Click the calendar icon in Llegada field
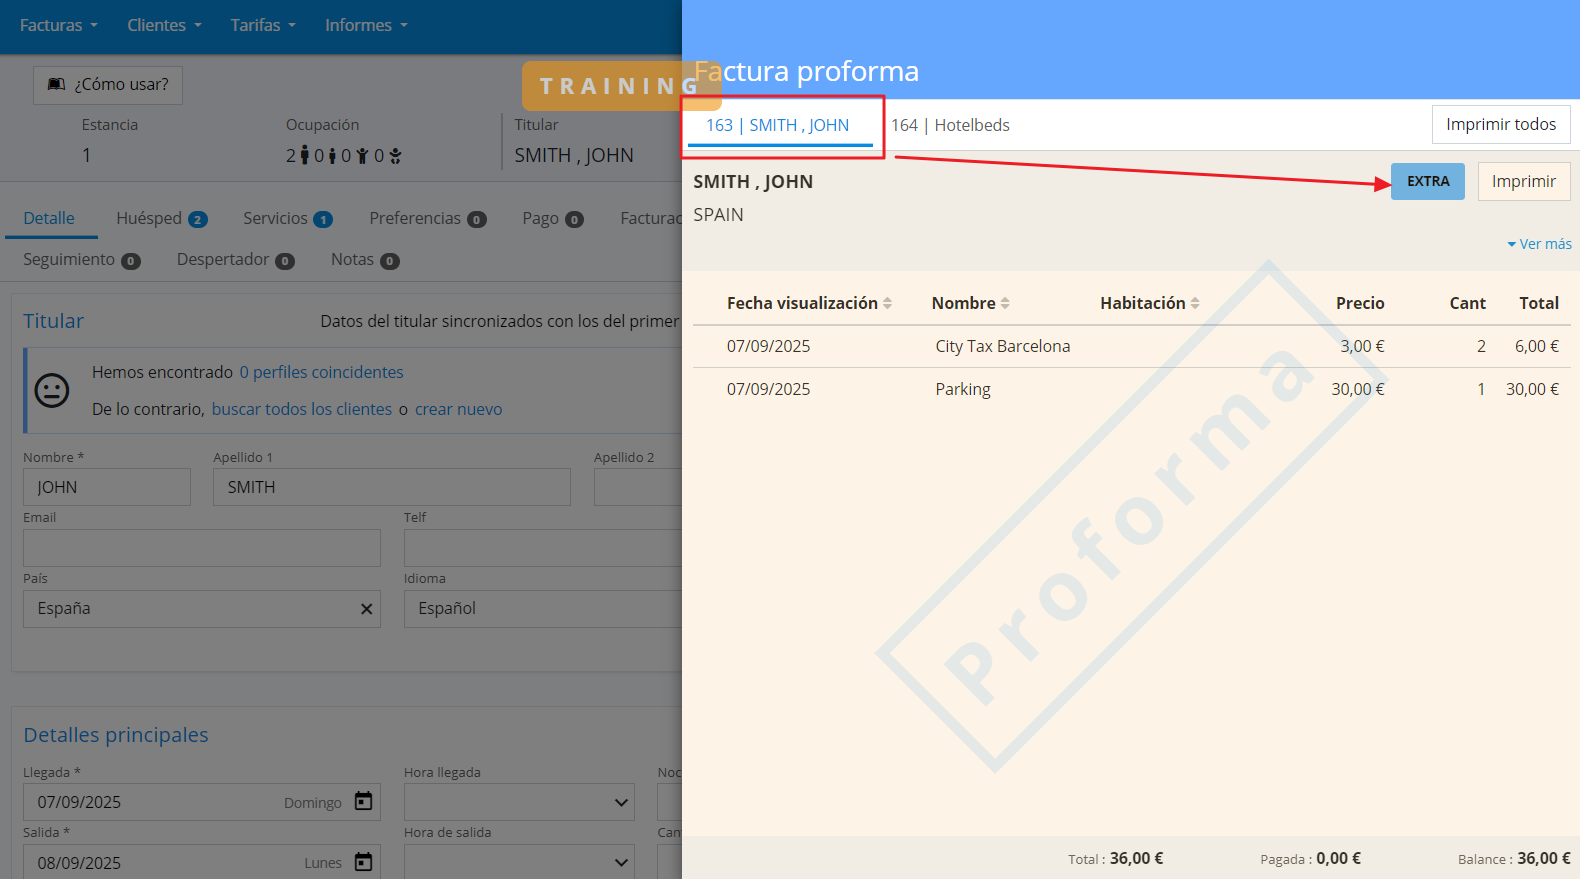Screen dimensions: 1580x879 [363, 801]
